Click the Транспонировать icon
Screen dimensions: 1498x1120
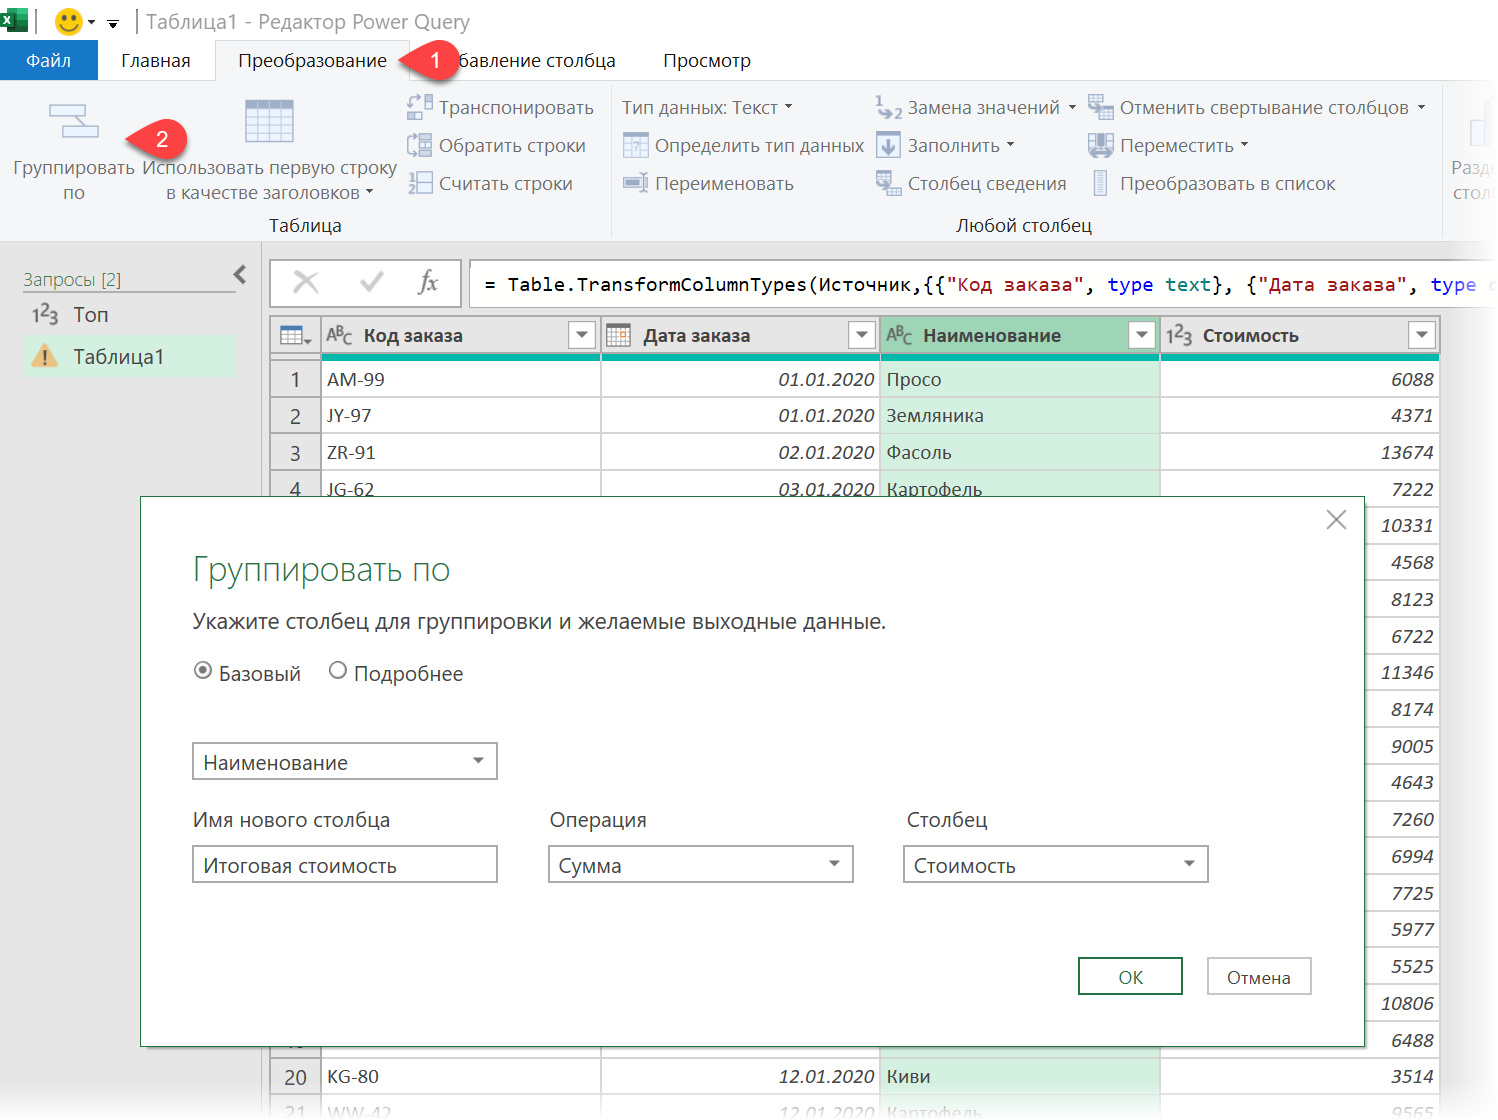(x=420, y=107)
